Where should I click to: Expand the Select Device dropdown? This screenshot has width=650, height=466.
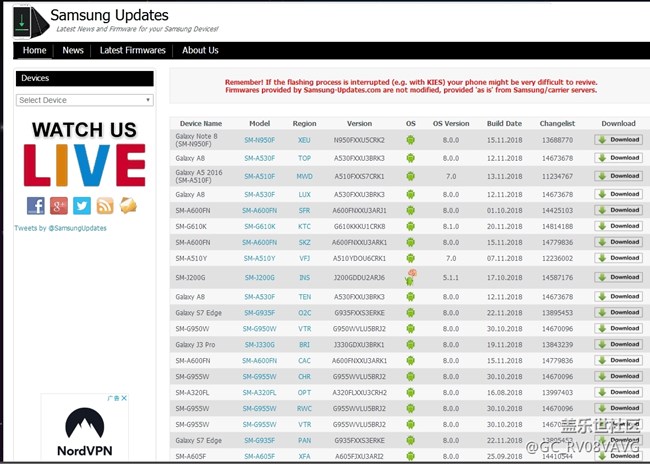click(x=85, y=100)
